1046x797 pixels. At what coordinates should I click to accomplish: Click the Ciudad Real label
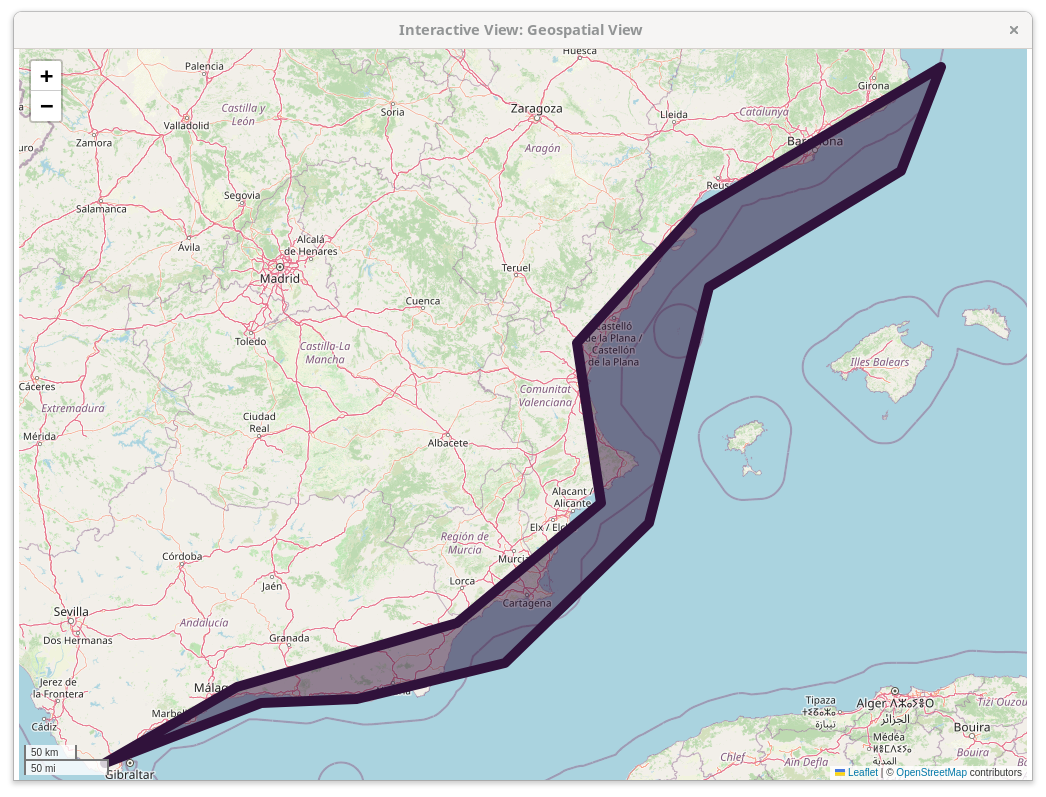[x=259, y=423]
